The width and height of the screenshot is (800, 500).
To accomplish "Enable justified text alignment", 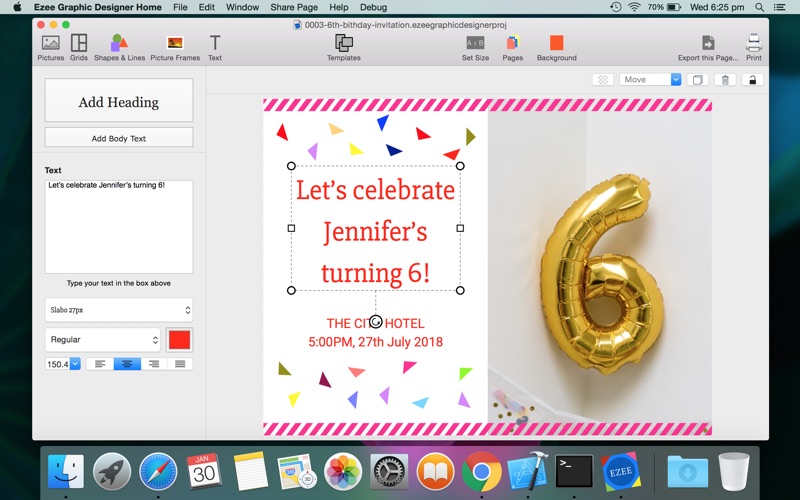I will pyautogui.click(x=180, y=364).
